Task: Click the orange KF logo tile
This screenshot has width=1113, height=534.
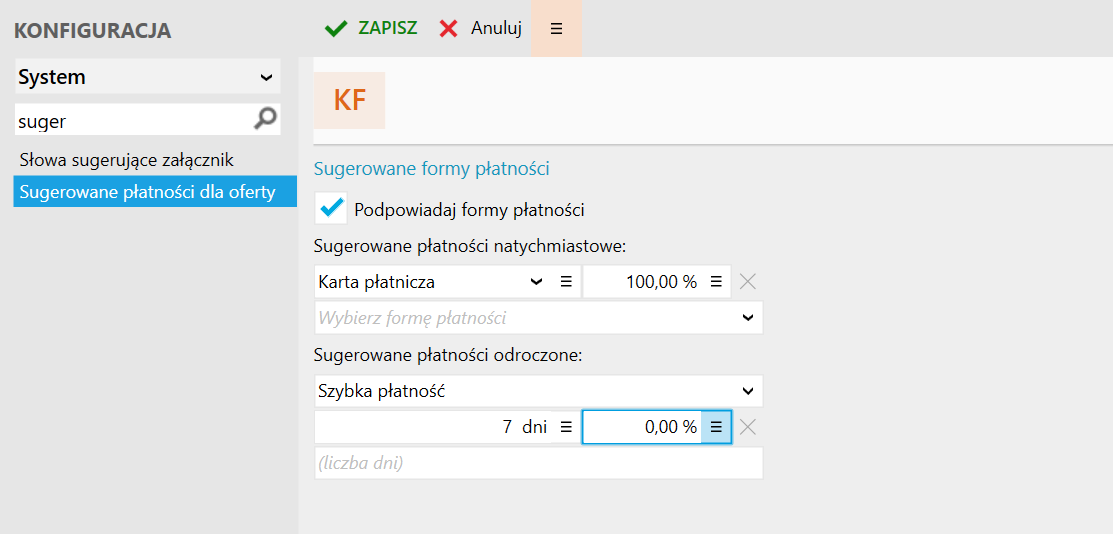Action: point(349,100)
